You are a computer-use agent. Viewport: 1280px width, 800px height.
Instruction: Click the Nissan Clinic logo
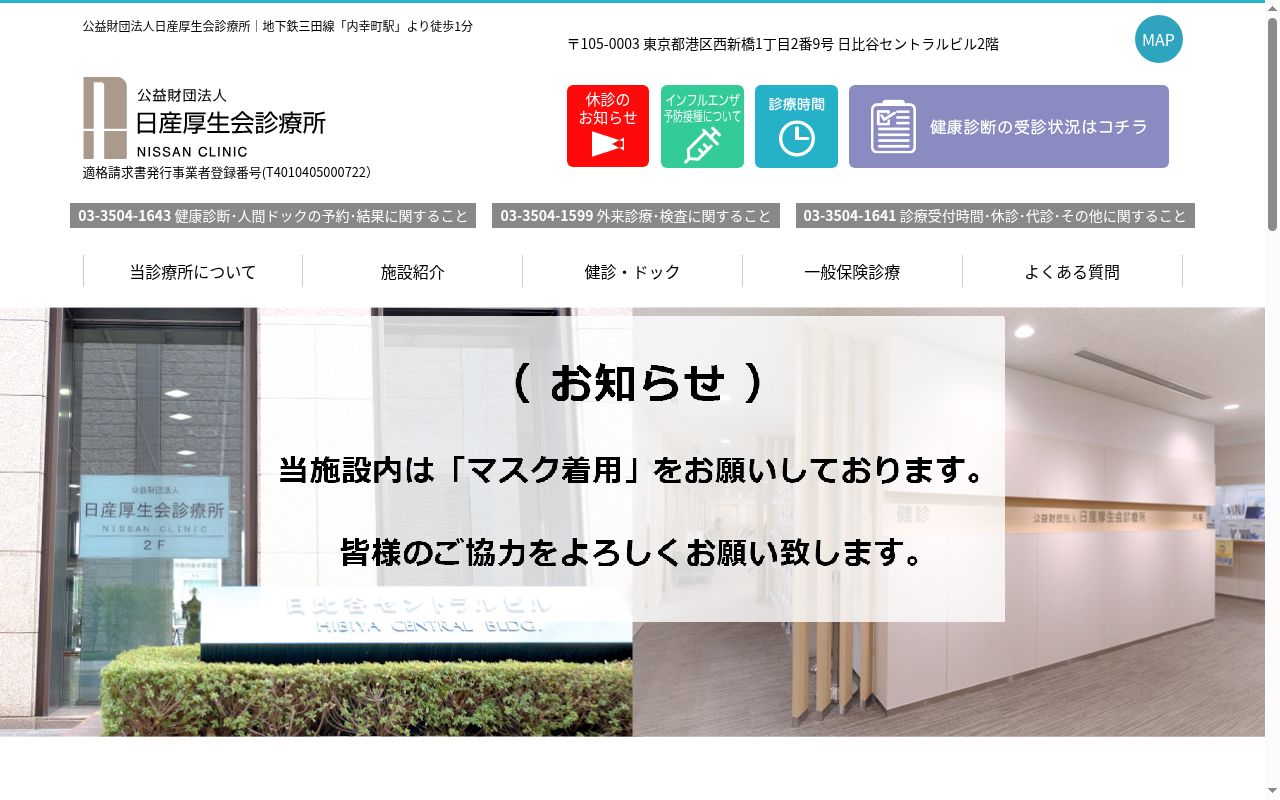205,118
